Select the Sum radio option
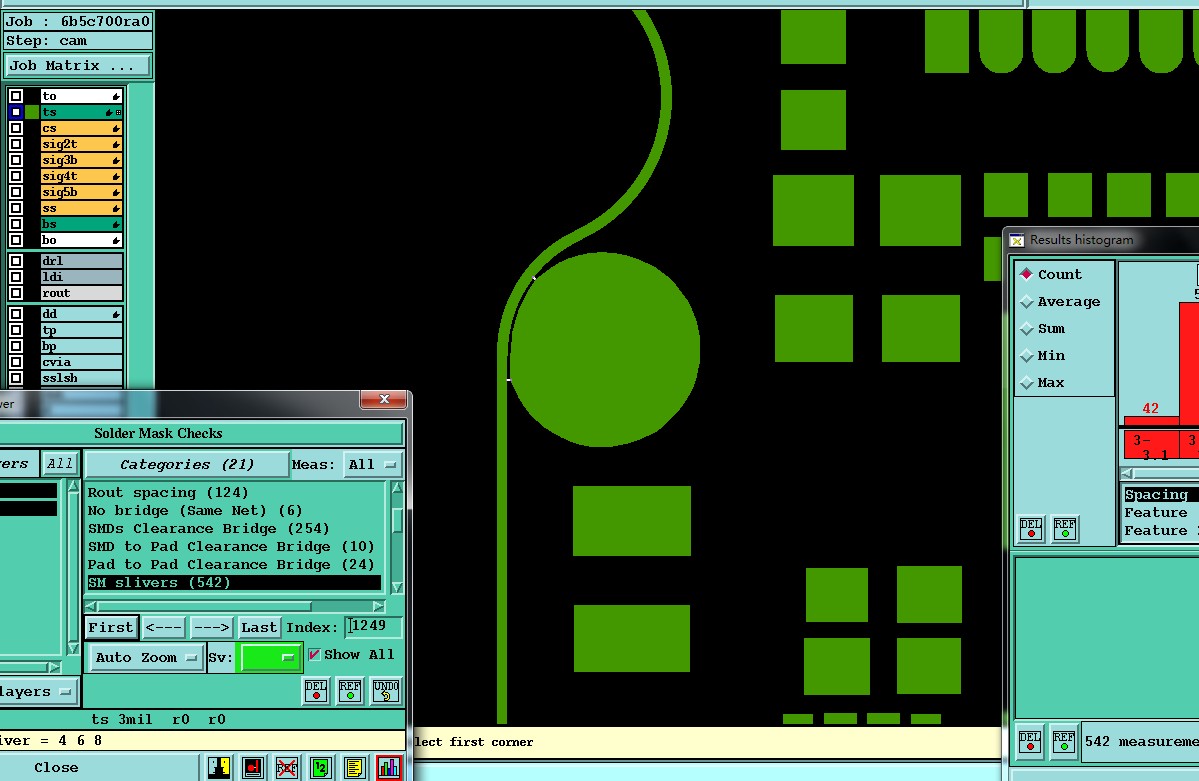Screen dimensions: 1199x781 (1027, 328)
